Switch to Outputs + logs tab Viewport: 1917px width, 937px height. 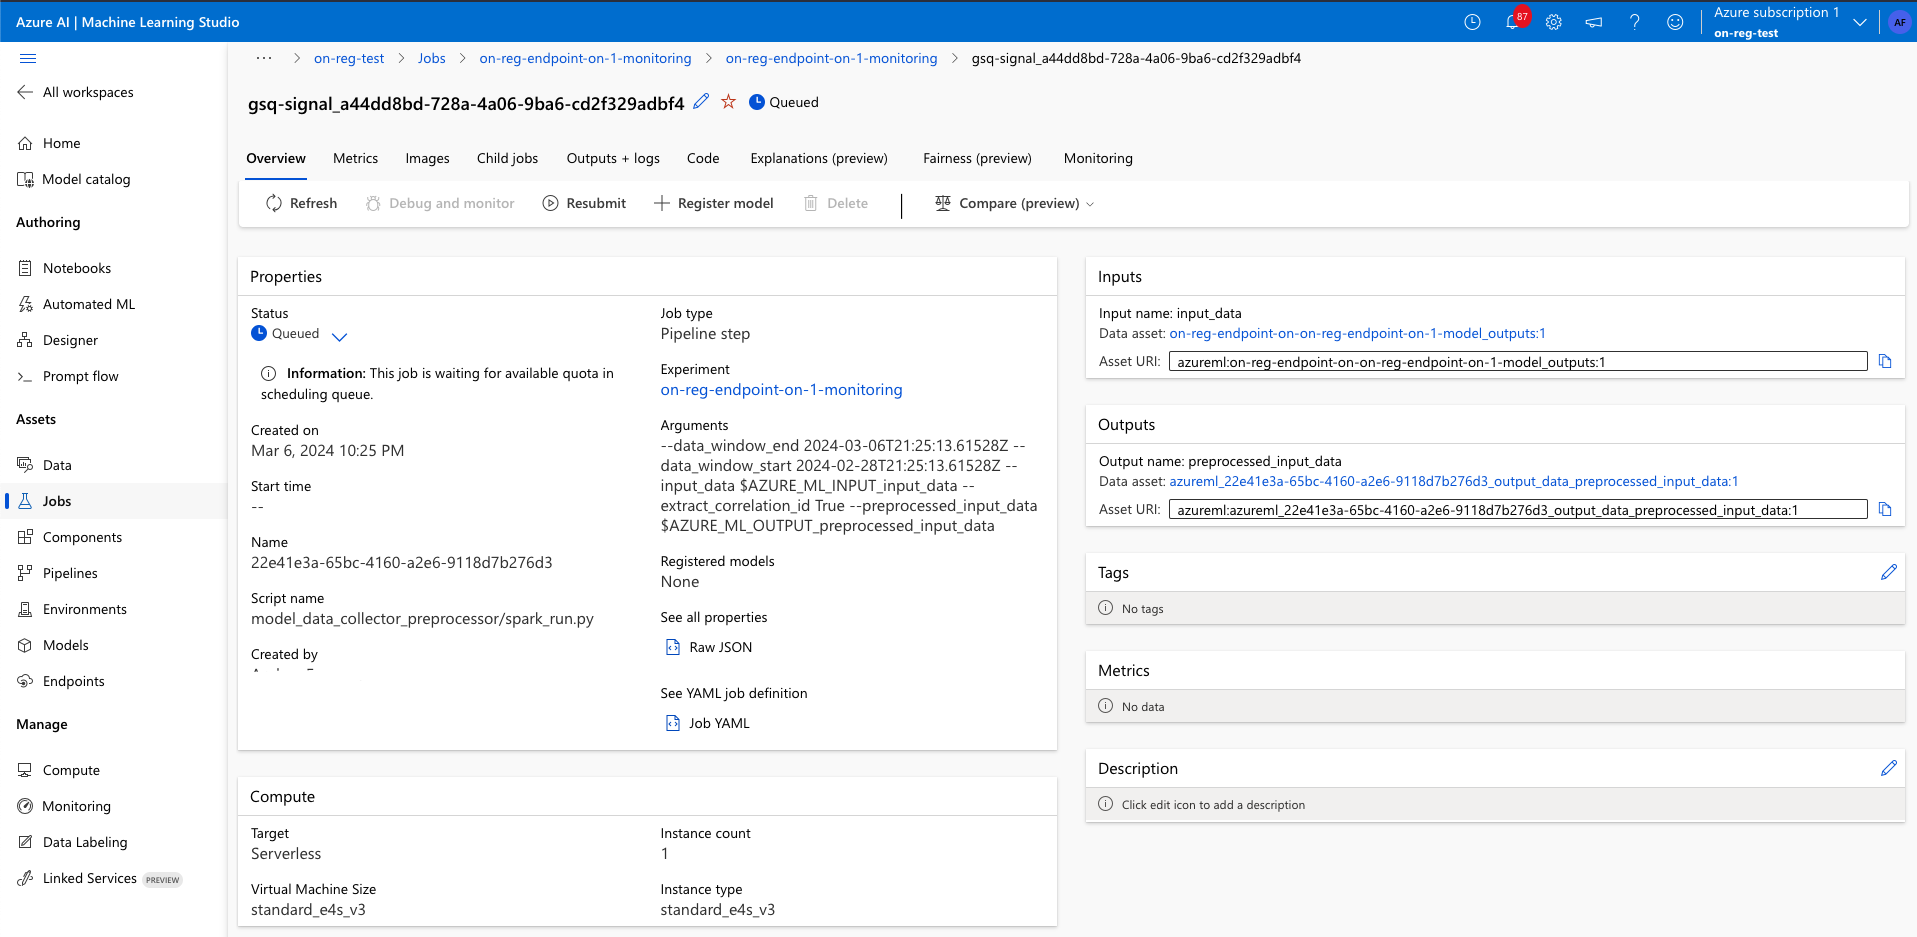coord(613,158)
